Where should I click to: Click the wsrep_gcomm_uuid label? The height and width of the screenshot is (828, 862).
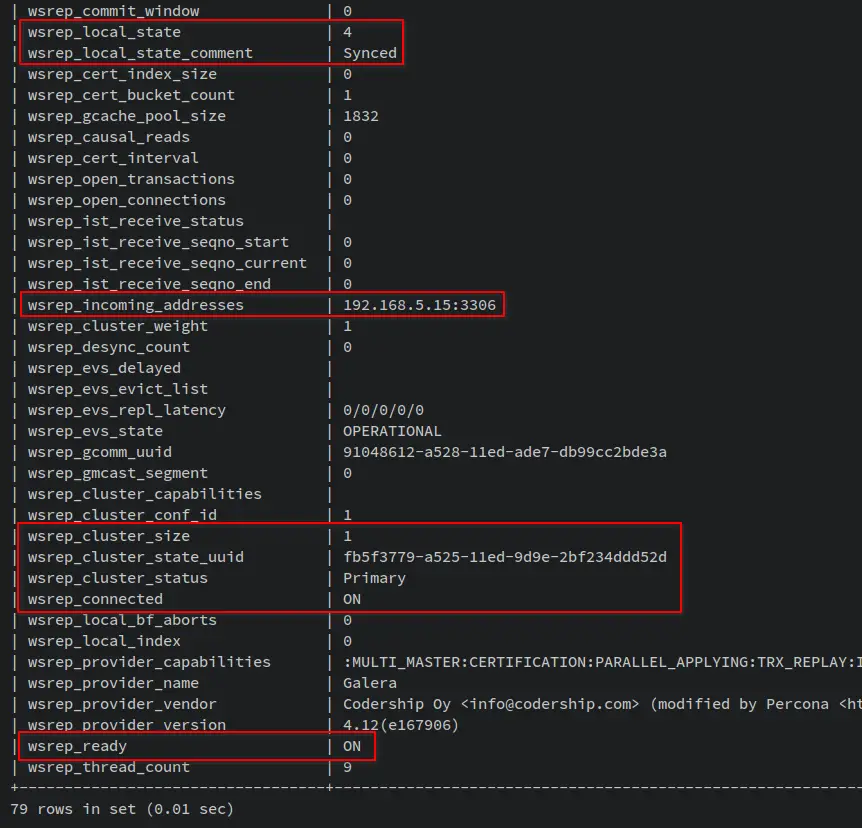(x=100, y=452)
